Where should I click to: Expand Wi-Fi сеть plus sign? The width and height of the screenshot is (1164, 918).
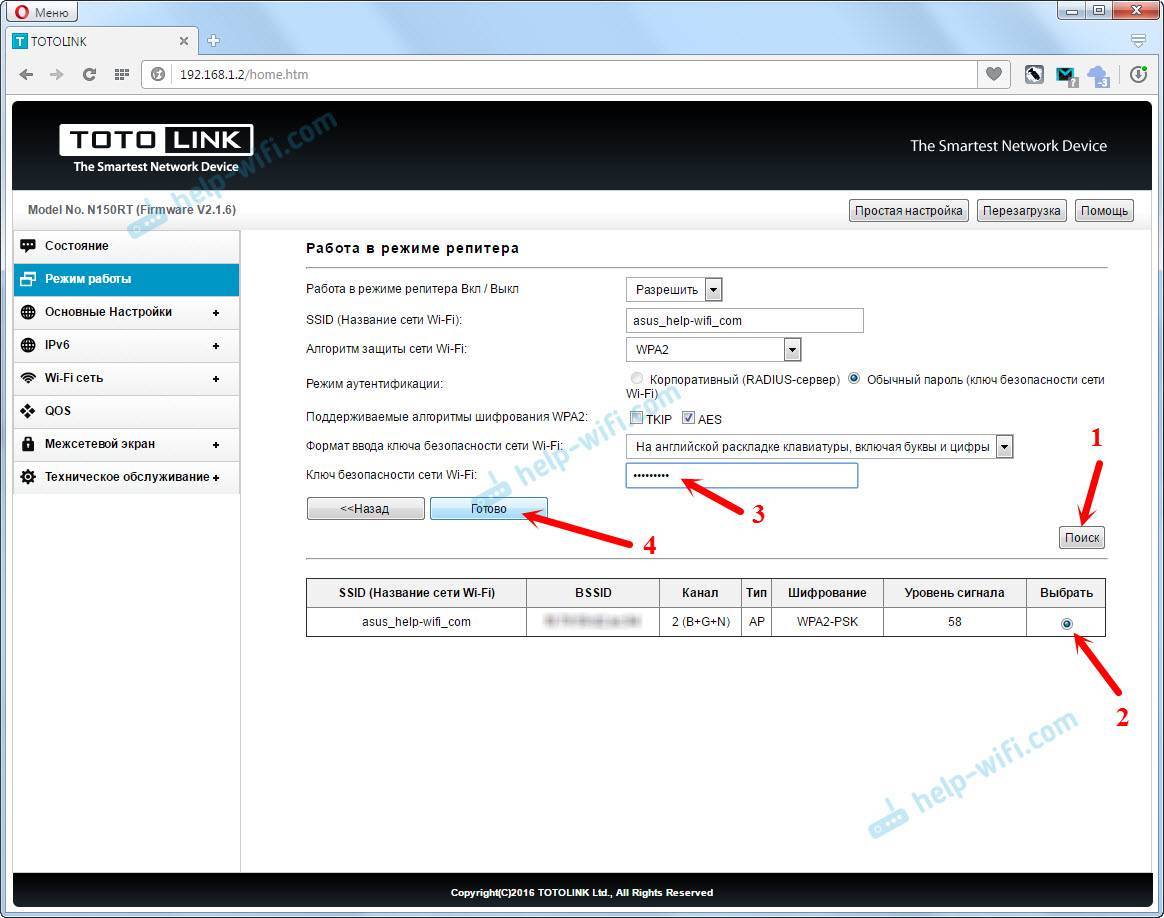[x=216, y=378]
